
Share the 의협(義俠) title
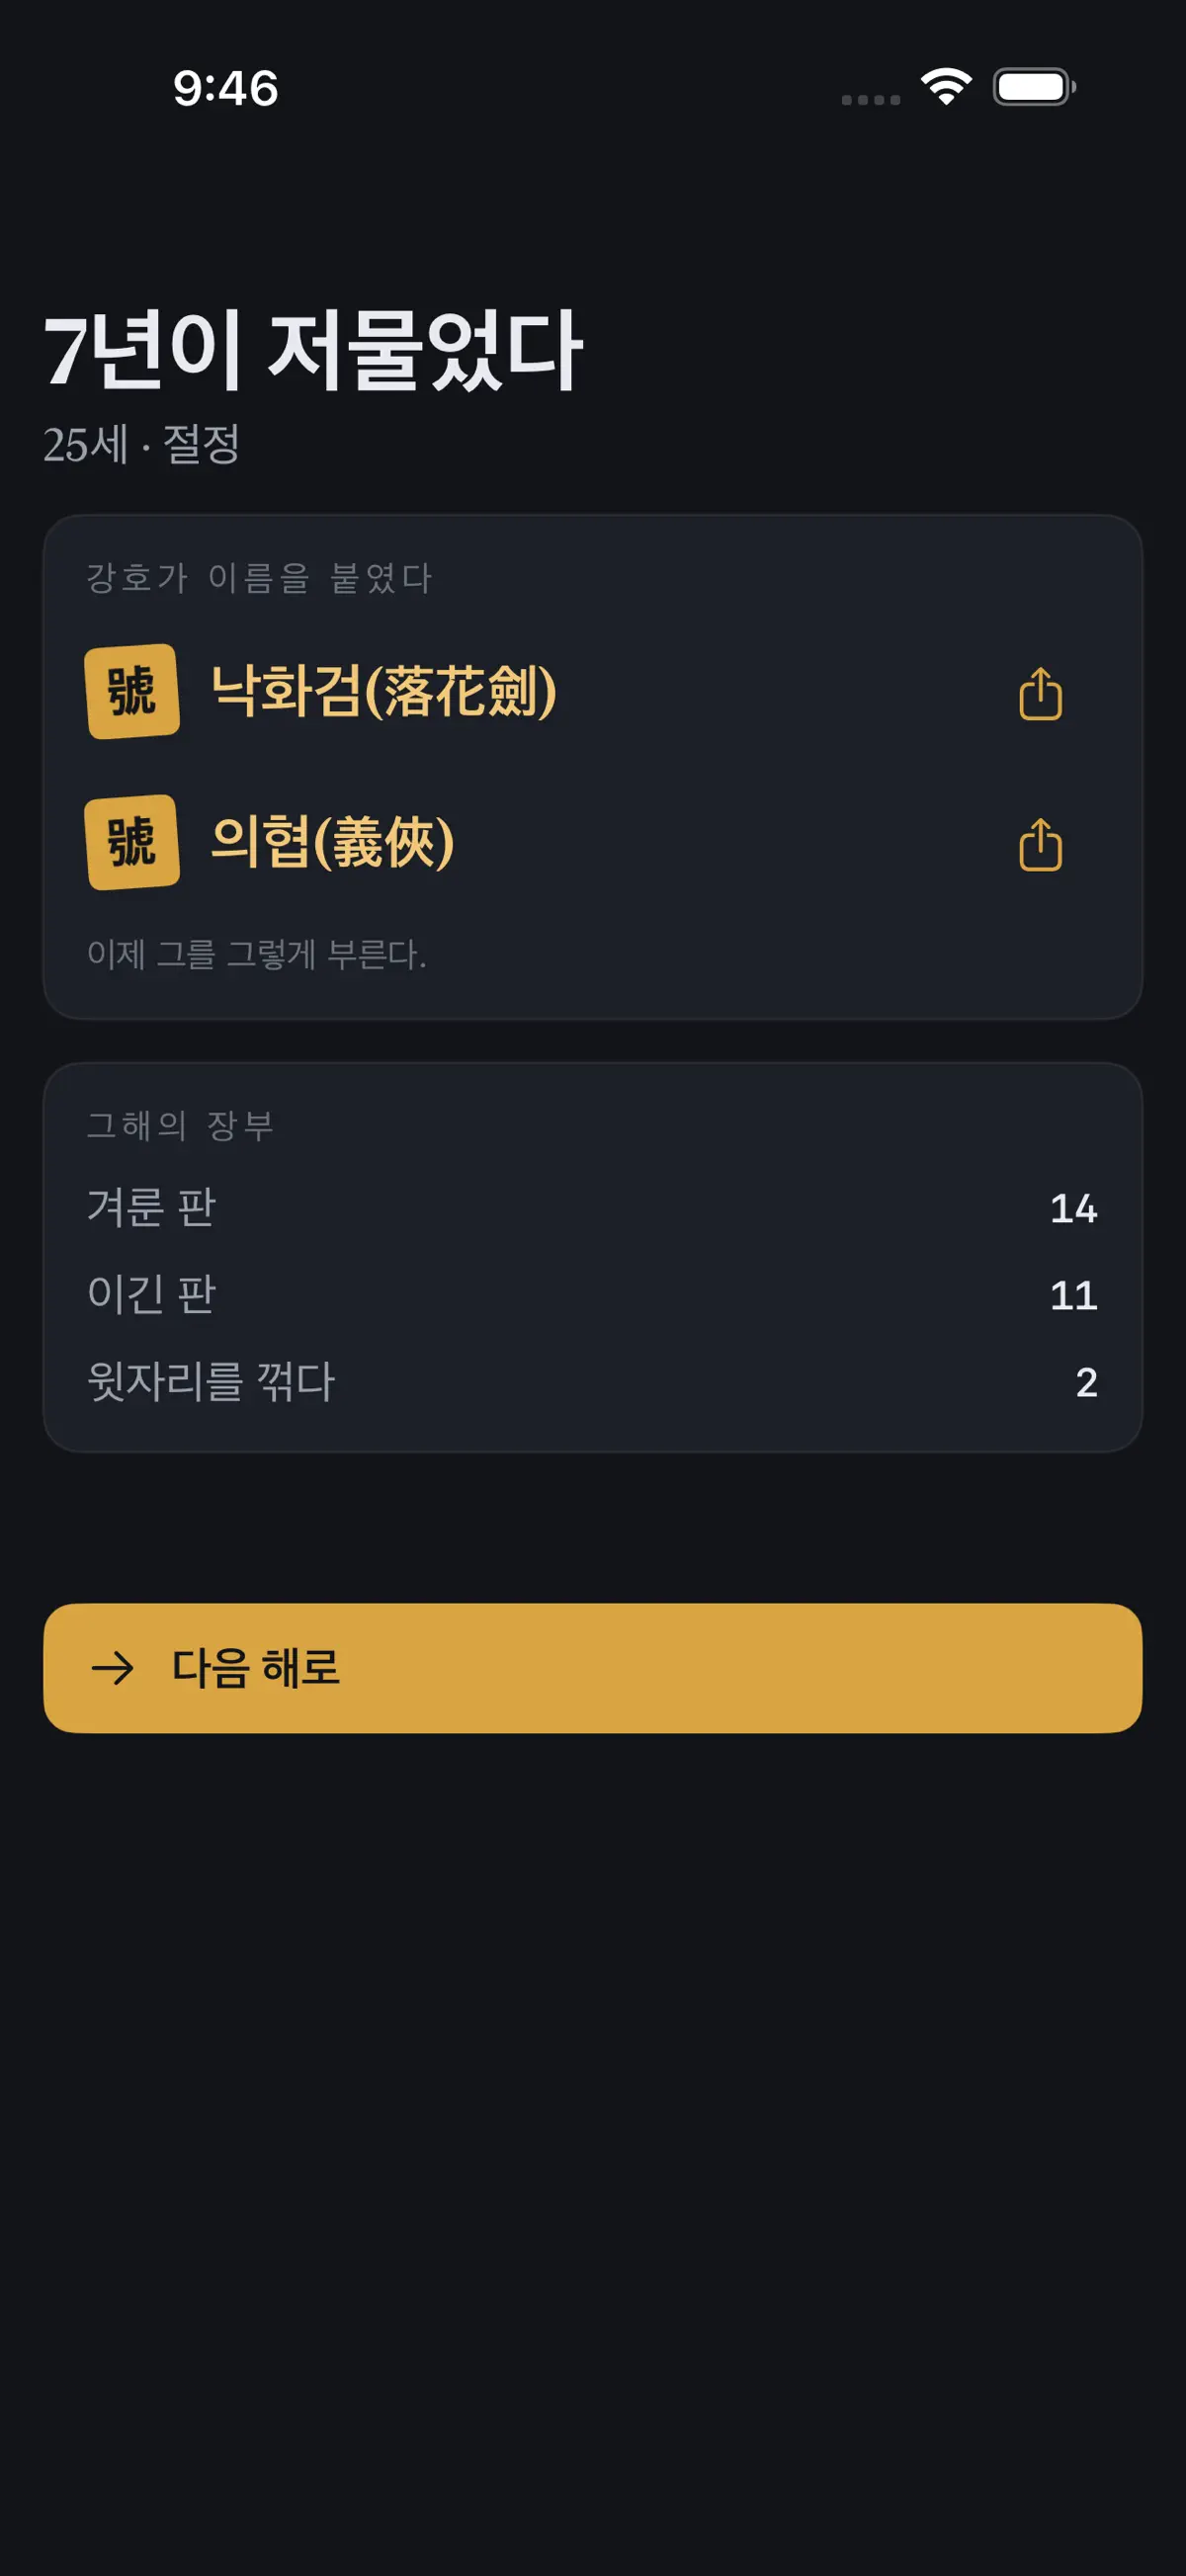click(x=1040, y=845)
